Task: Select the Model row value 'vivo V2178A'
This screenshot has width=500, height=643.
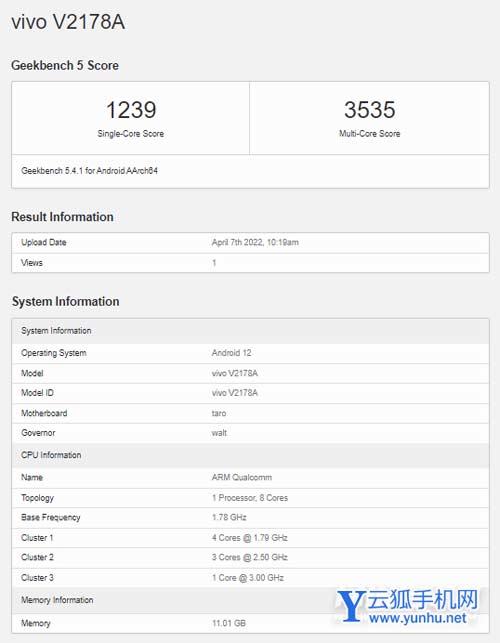Action: [235, 373]
